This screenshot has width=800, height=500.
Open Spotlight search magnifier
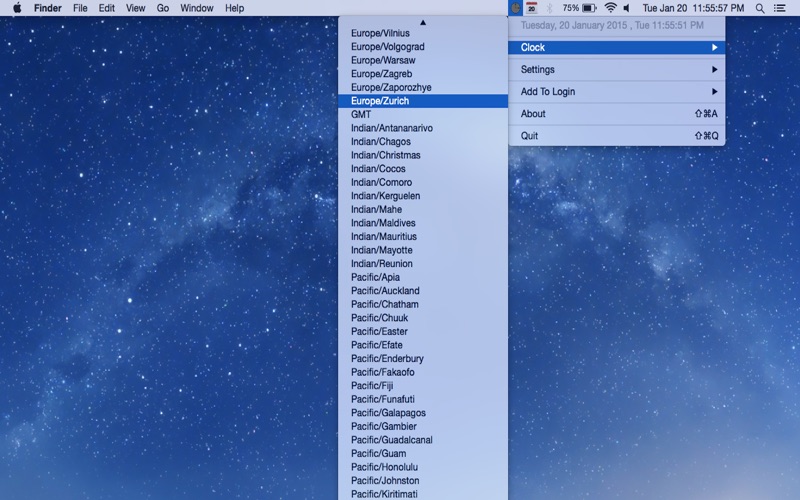click(x=760, y=8)
